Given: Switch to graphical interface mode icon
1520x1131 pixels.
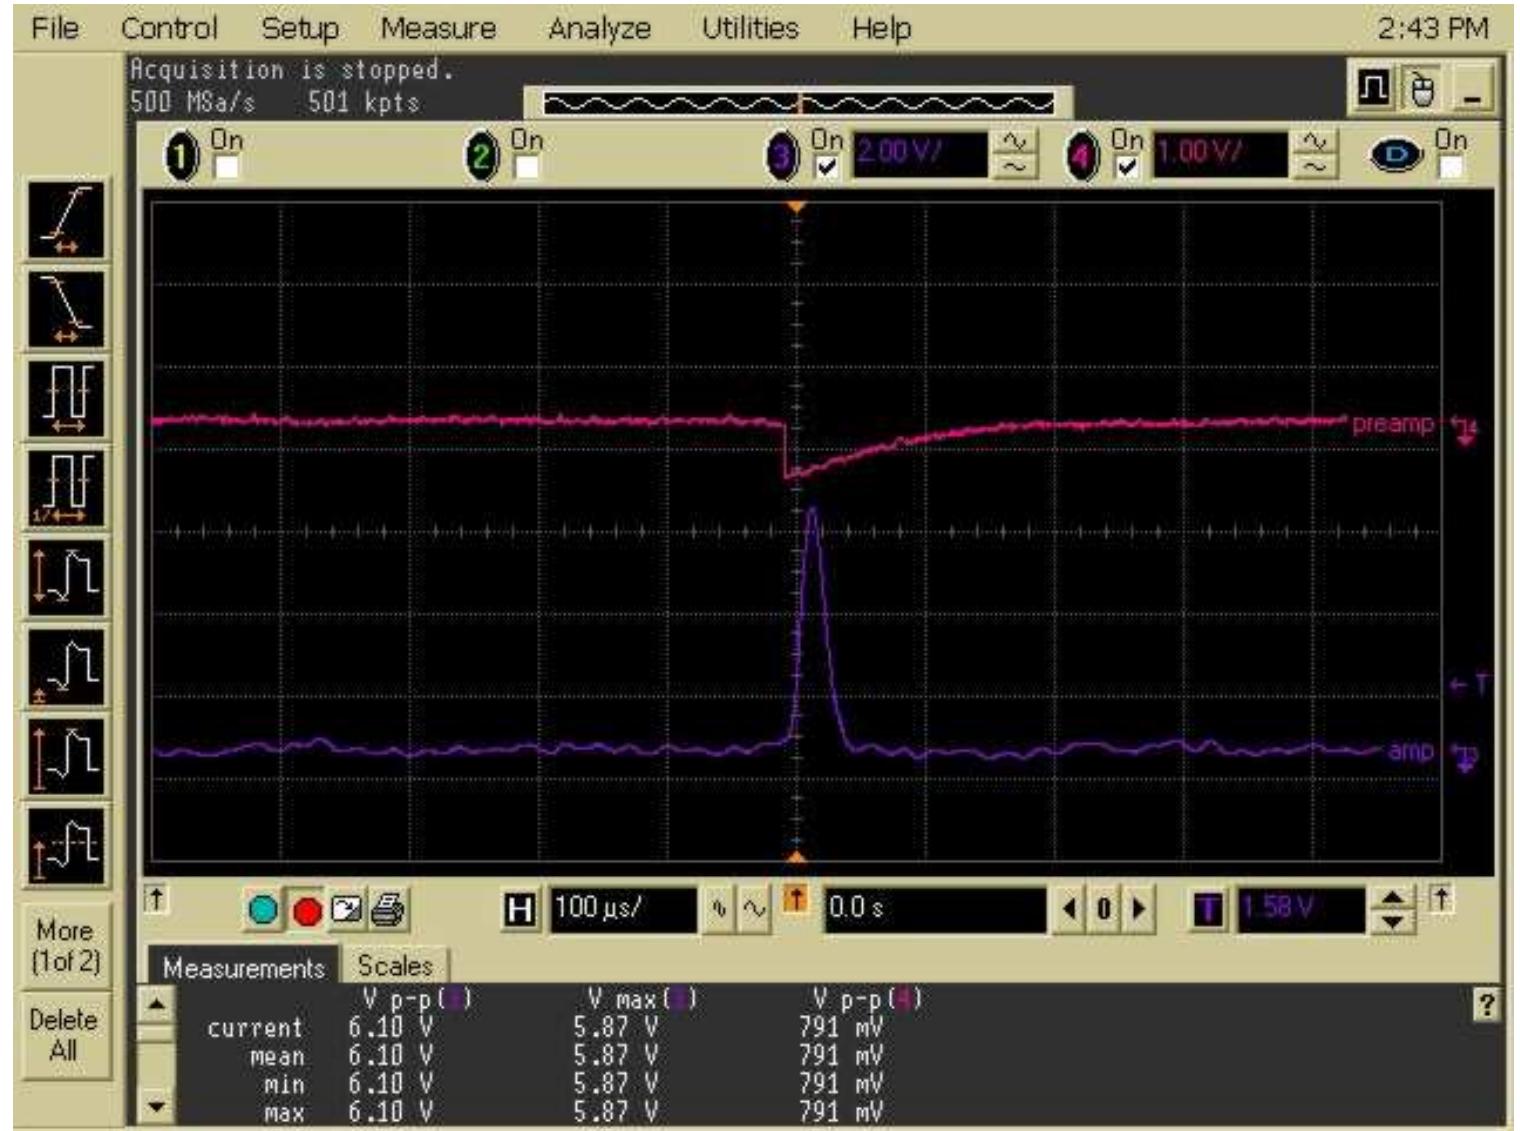Looking at the screenshot, I should click(1373, 89).
